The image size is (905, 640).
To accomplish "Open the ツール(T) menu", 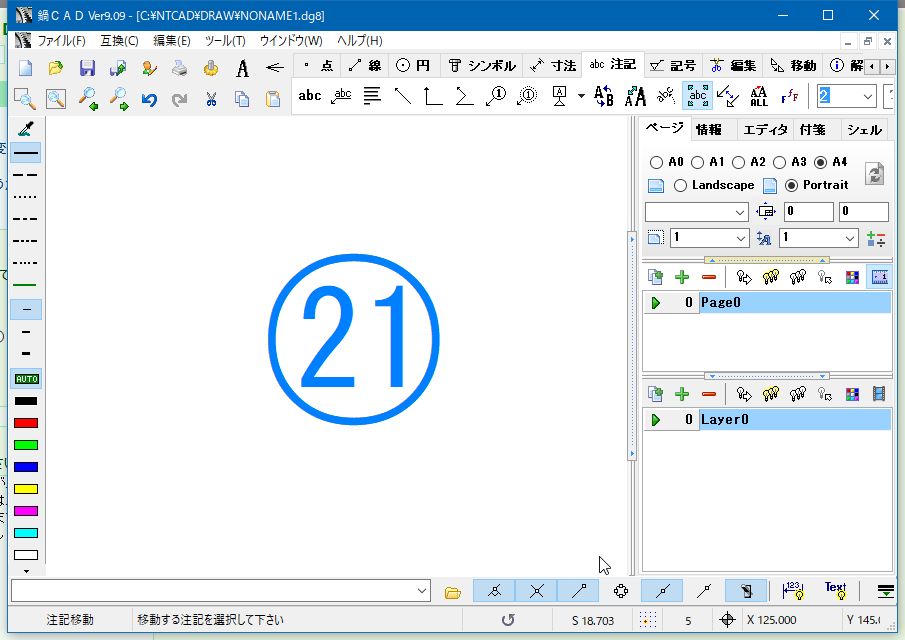I will coord(225,41).
